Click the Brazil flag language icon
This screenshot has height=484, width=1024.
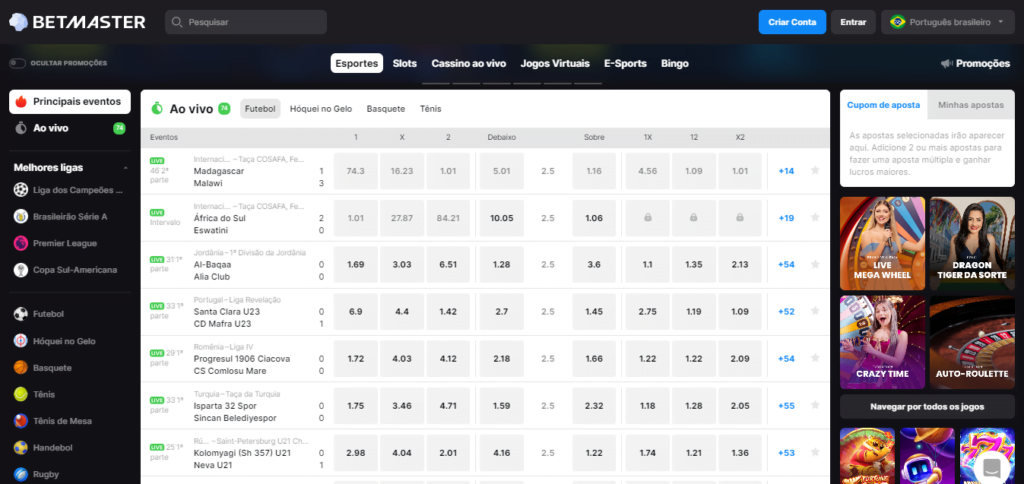tap(898, 22)
